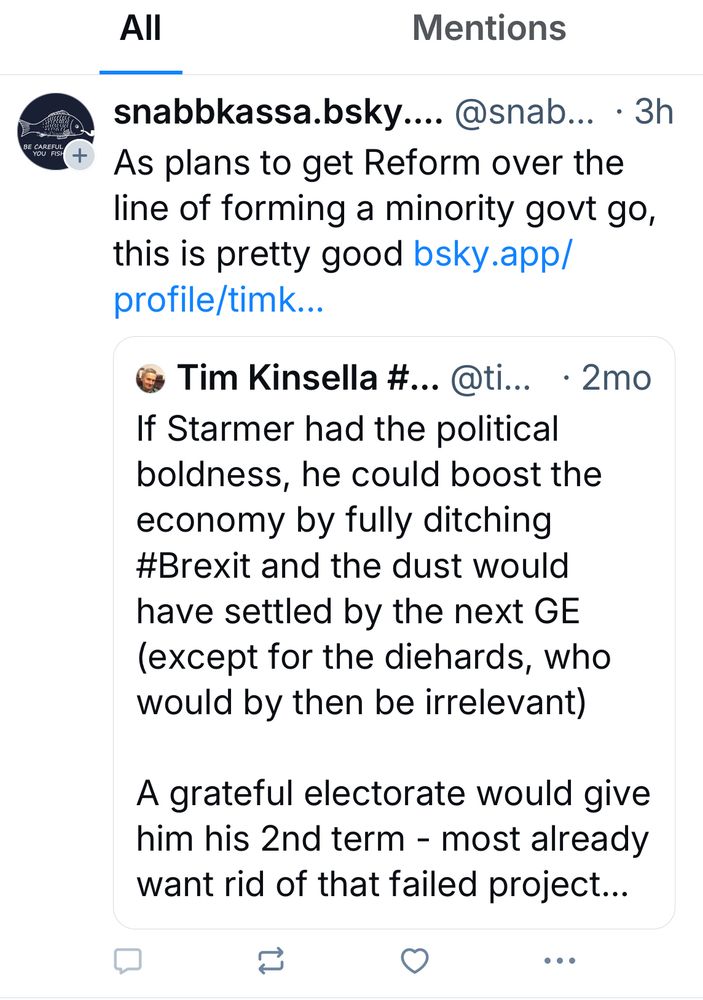Reply to the snabbkassa post
This screenshot has height=1000, width=703.
click(127, 962)
